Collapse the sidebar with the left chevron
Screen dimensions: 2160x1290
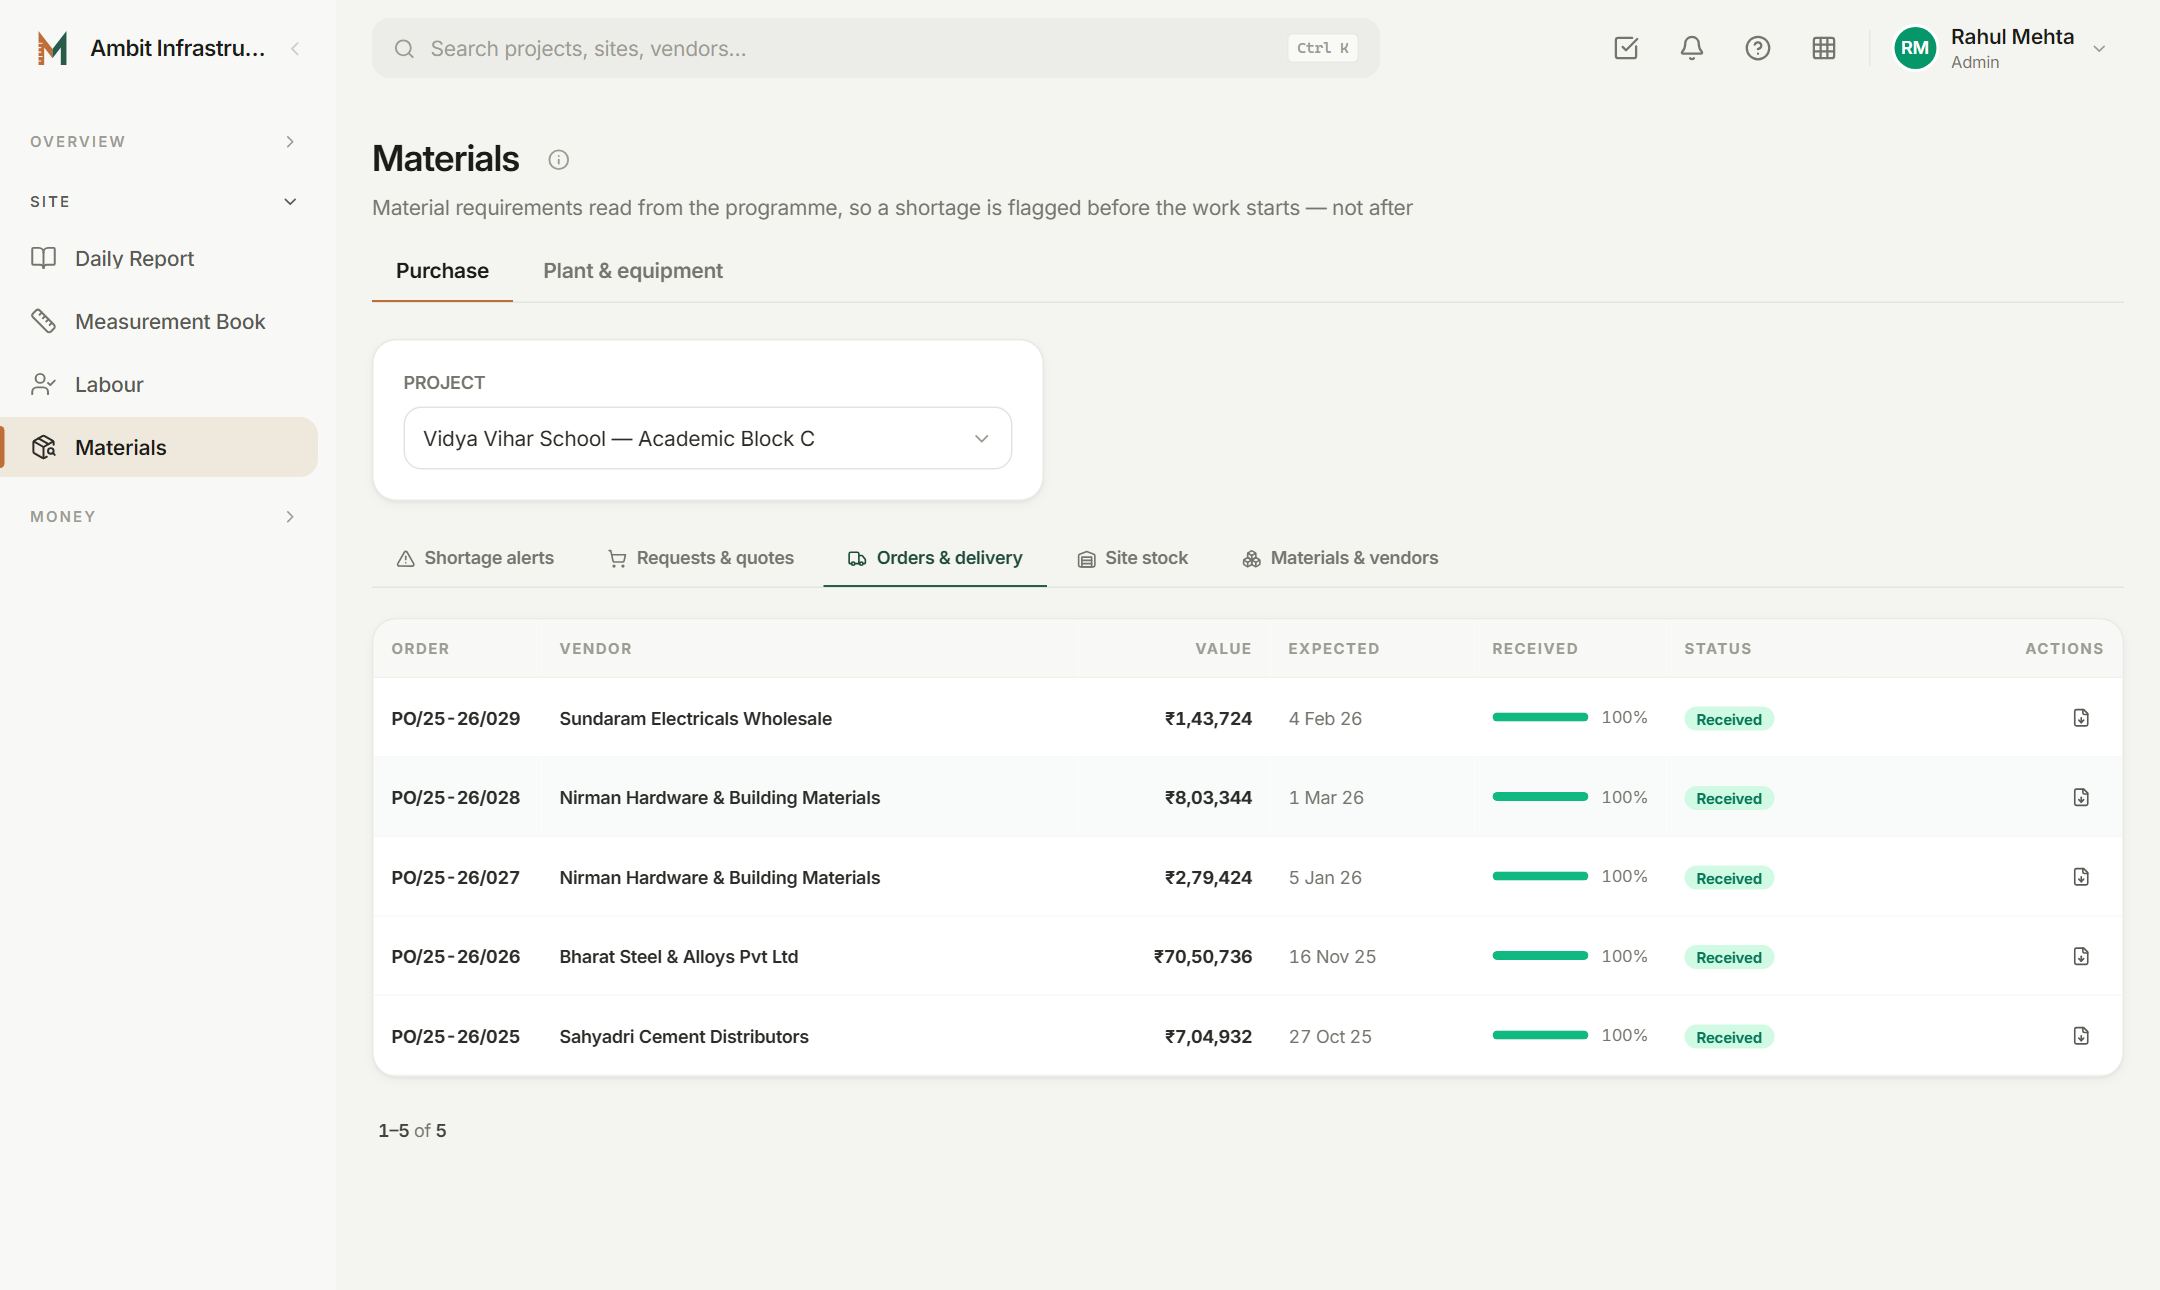click(x=295, y=48)
